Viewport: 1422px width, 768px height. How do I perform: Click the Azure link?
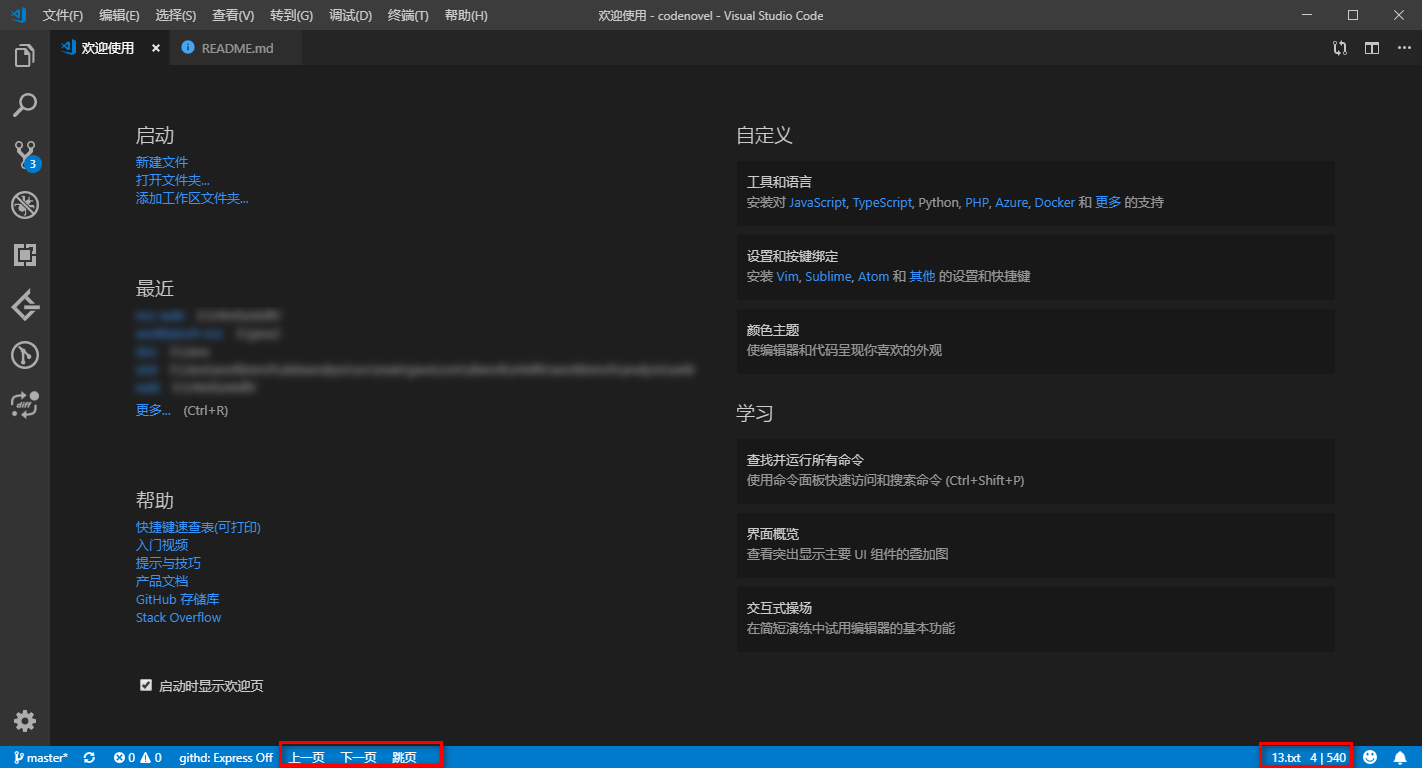[1011, 202]
